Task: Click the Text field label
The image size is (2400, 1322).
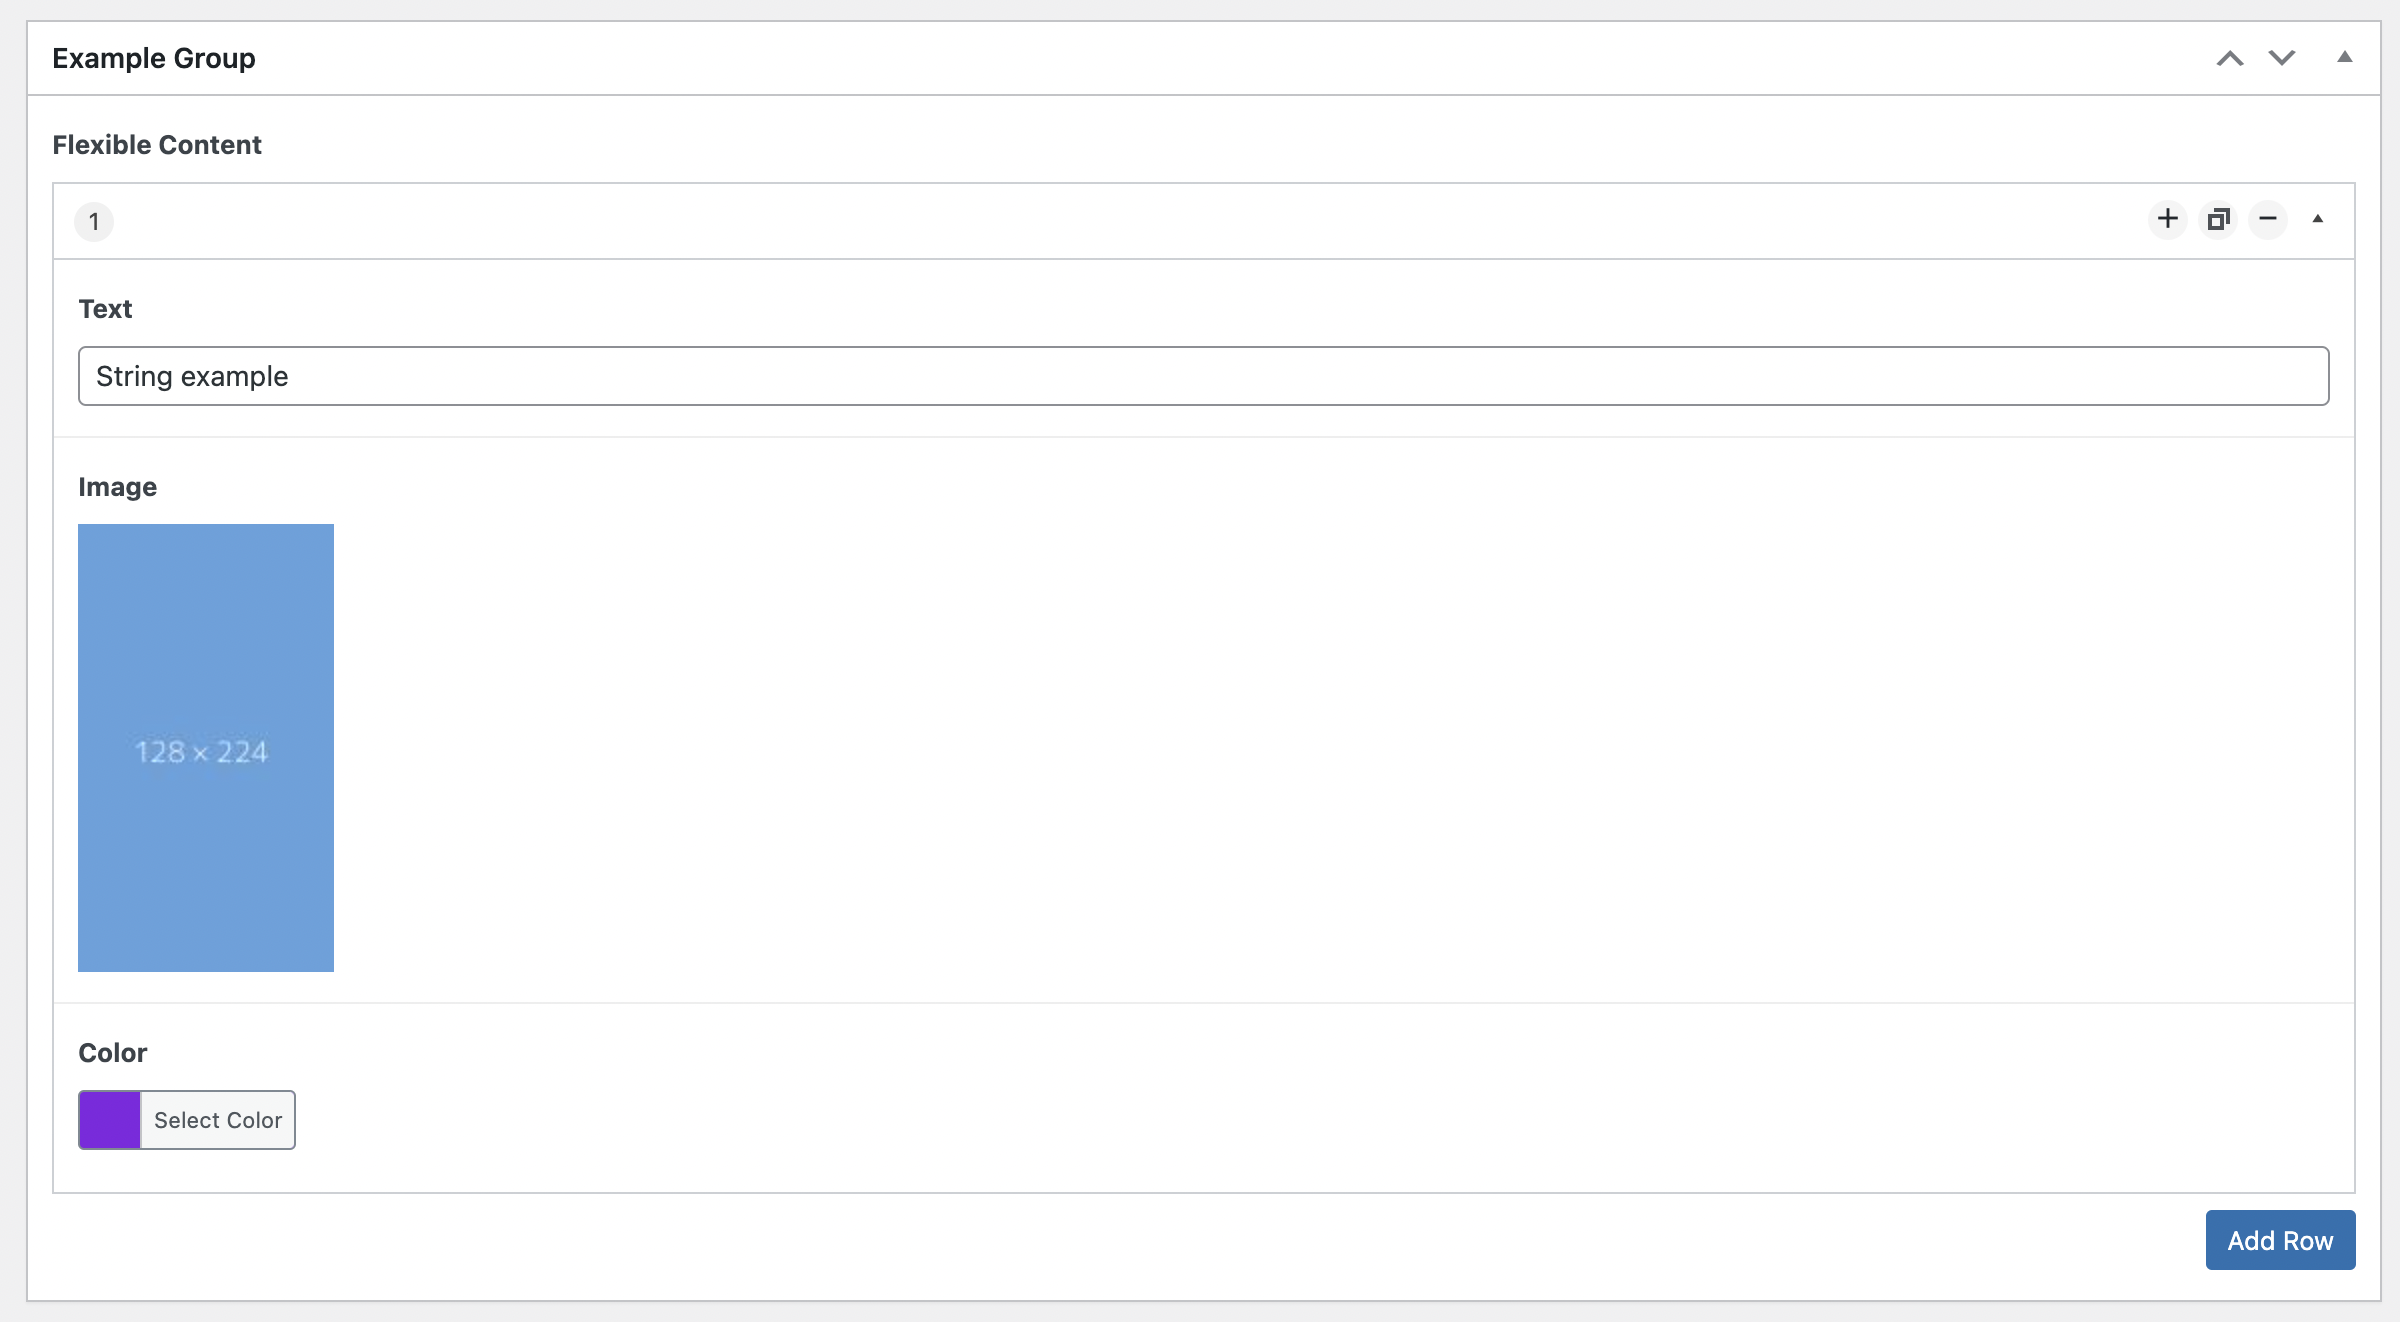Action: click(105, 309)
